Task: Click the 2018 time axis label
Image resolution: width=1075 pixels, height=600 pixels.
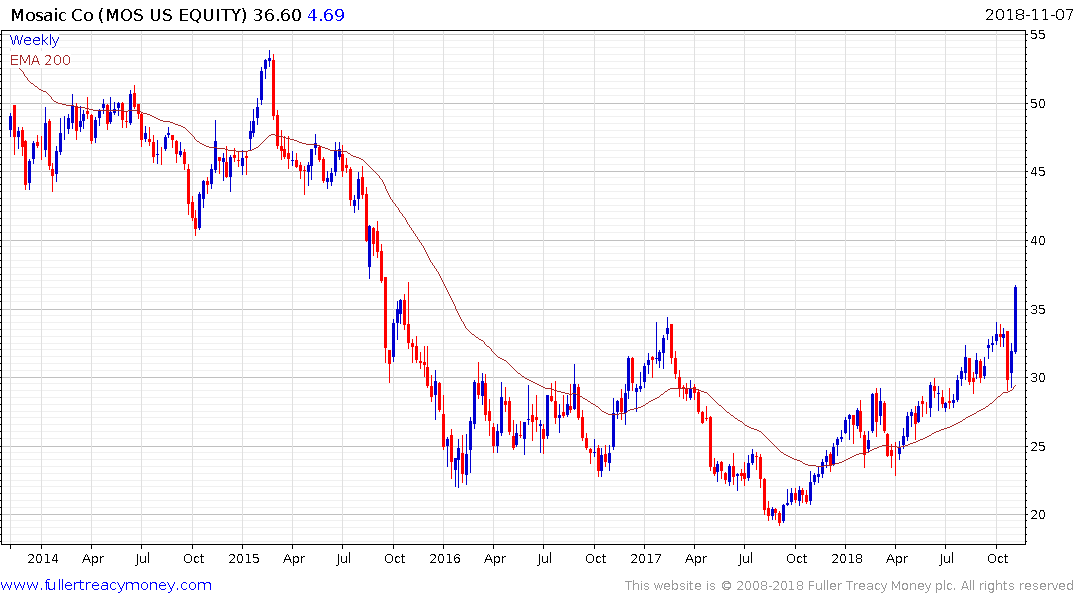Action: click(847, 558)
